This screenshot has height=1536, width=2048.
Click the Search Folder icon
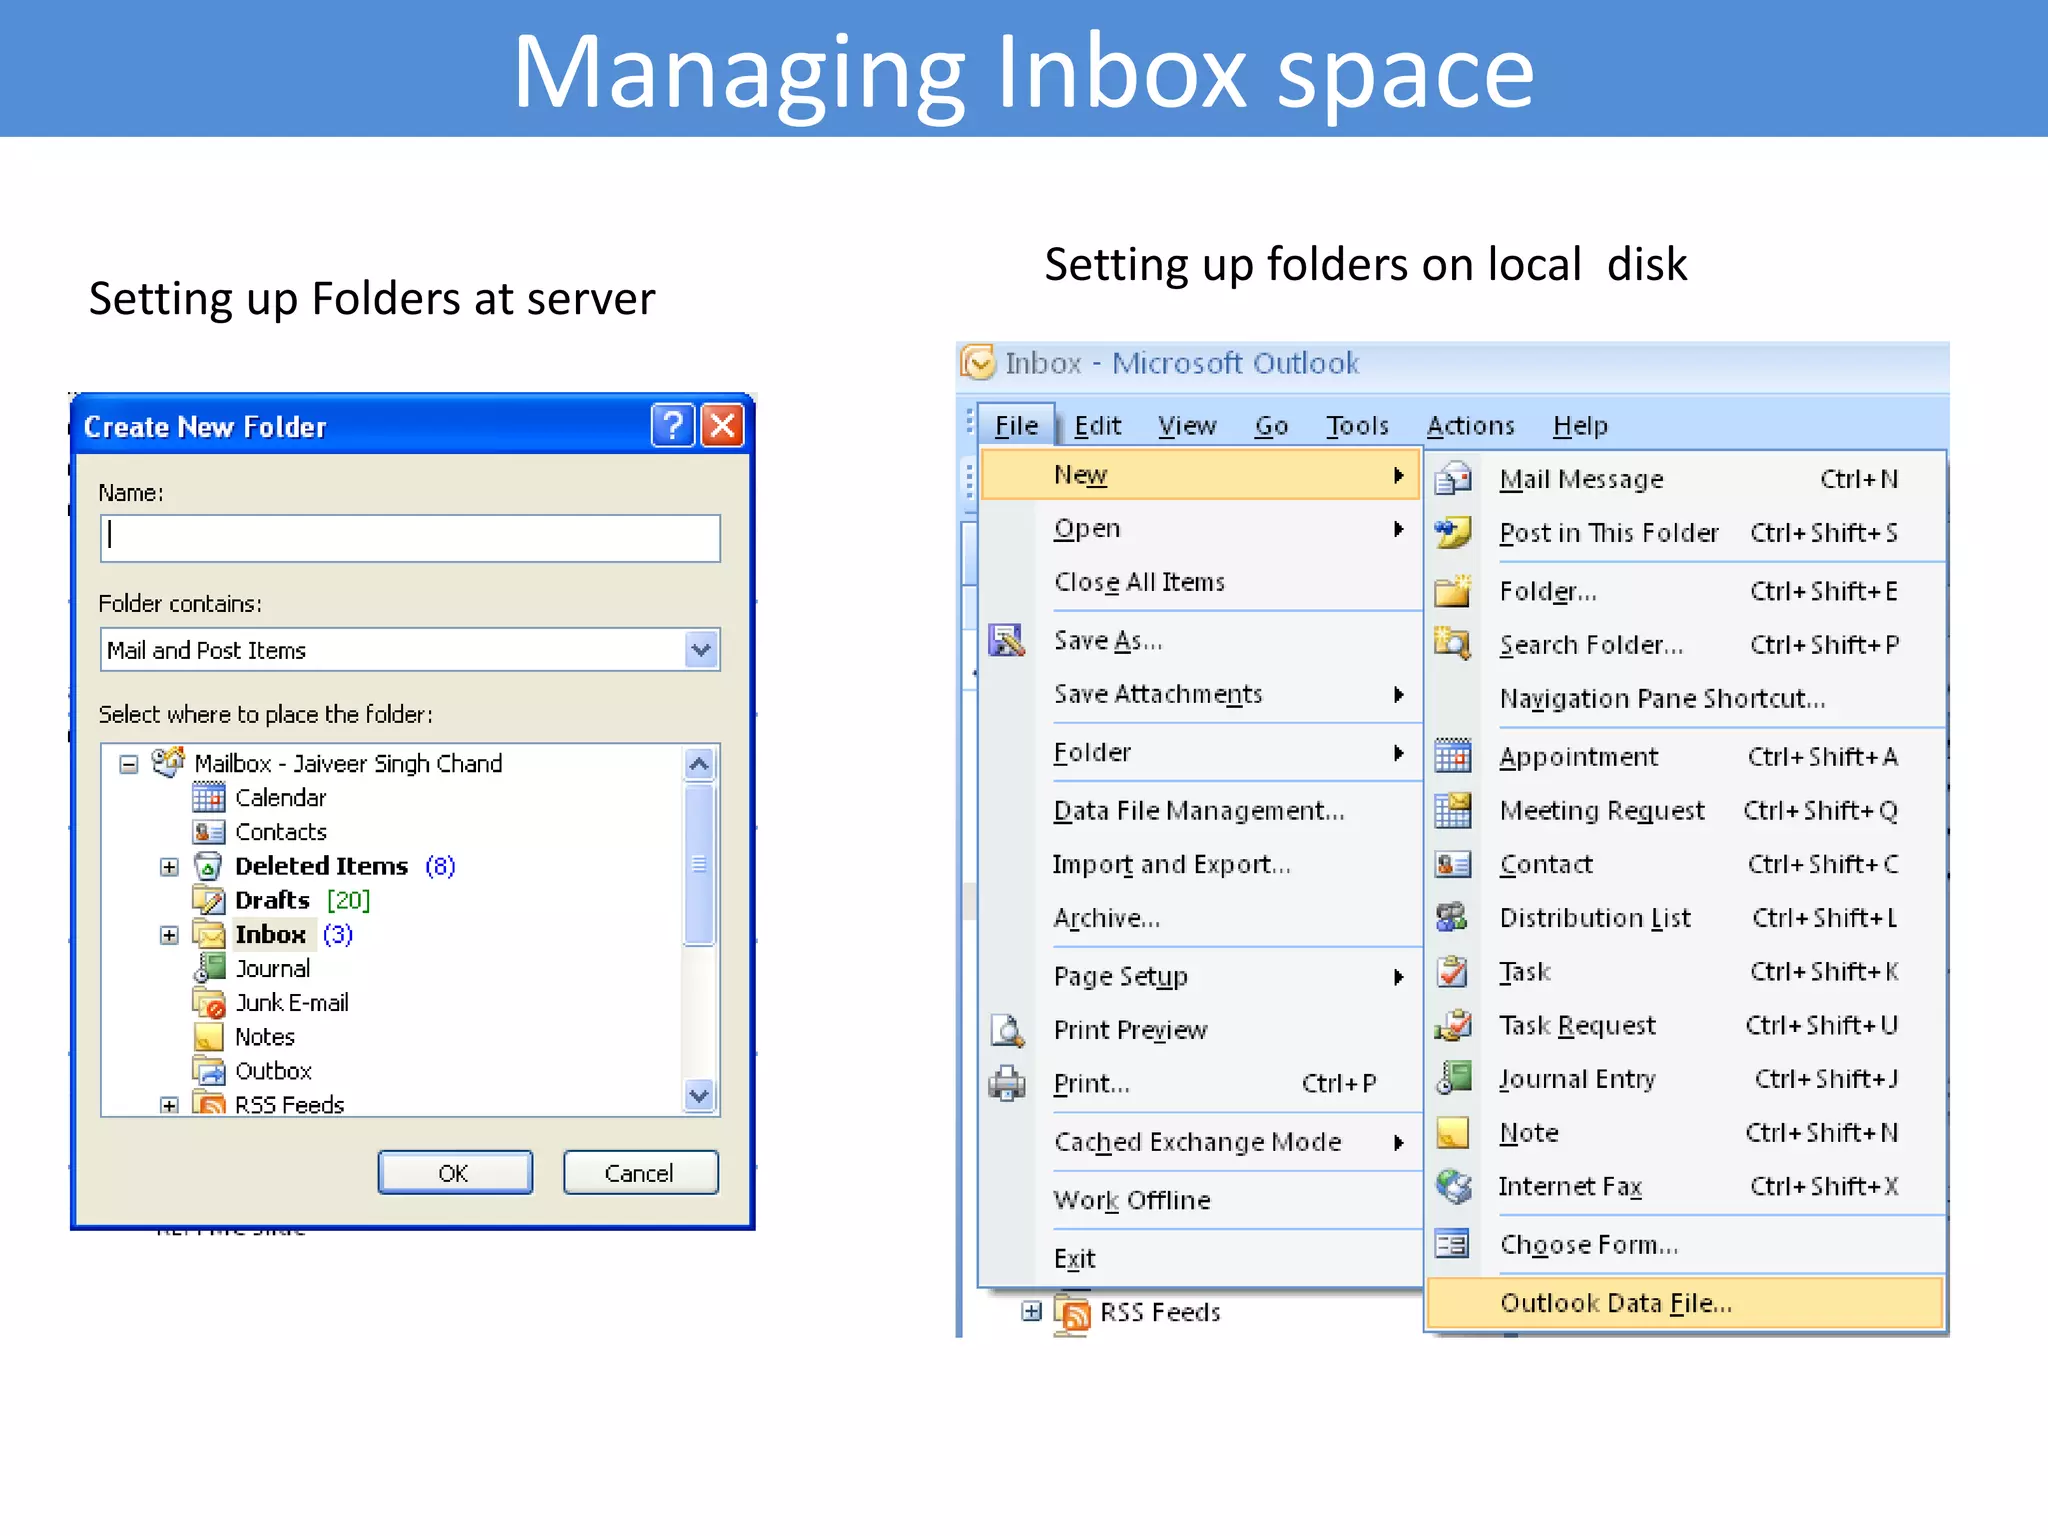tap(1453, 644)
